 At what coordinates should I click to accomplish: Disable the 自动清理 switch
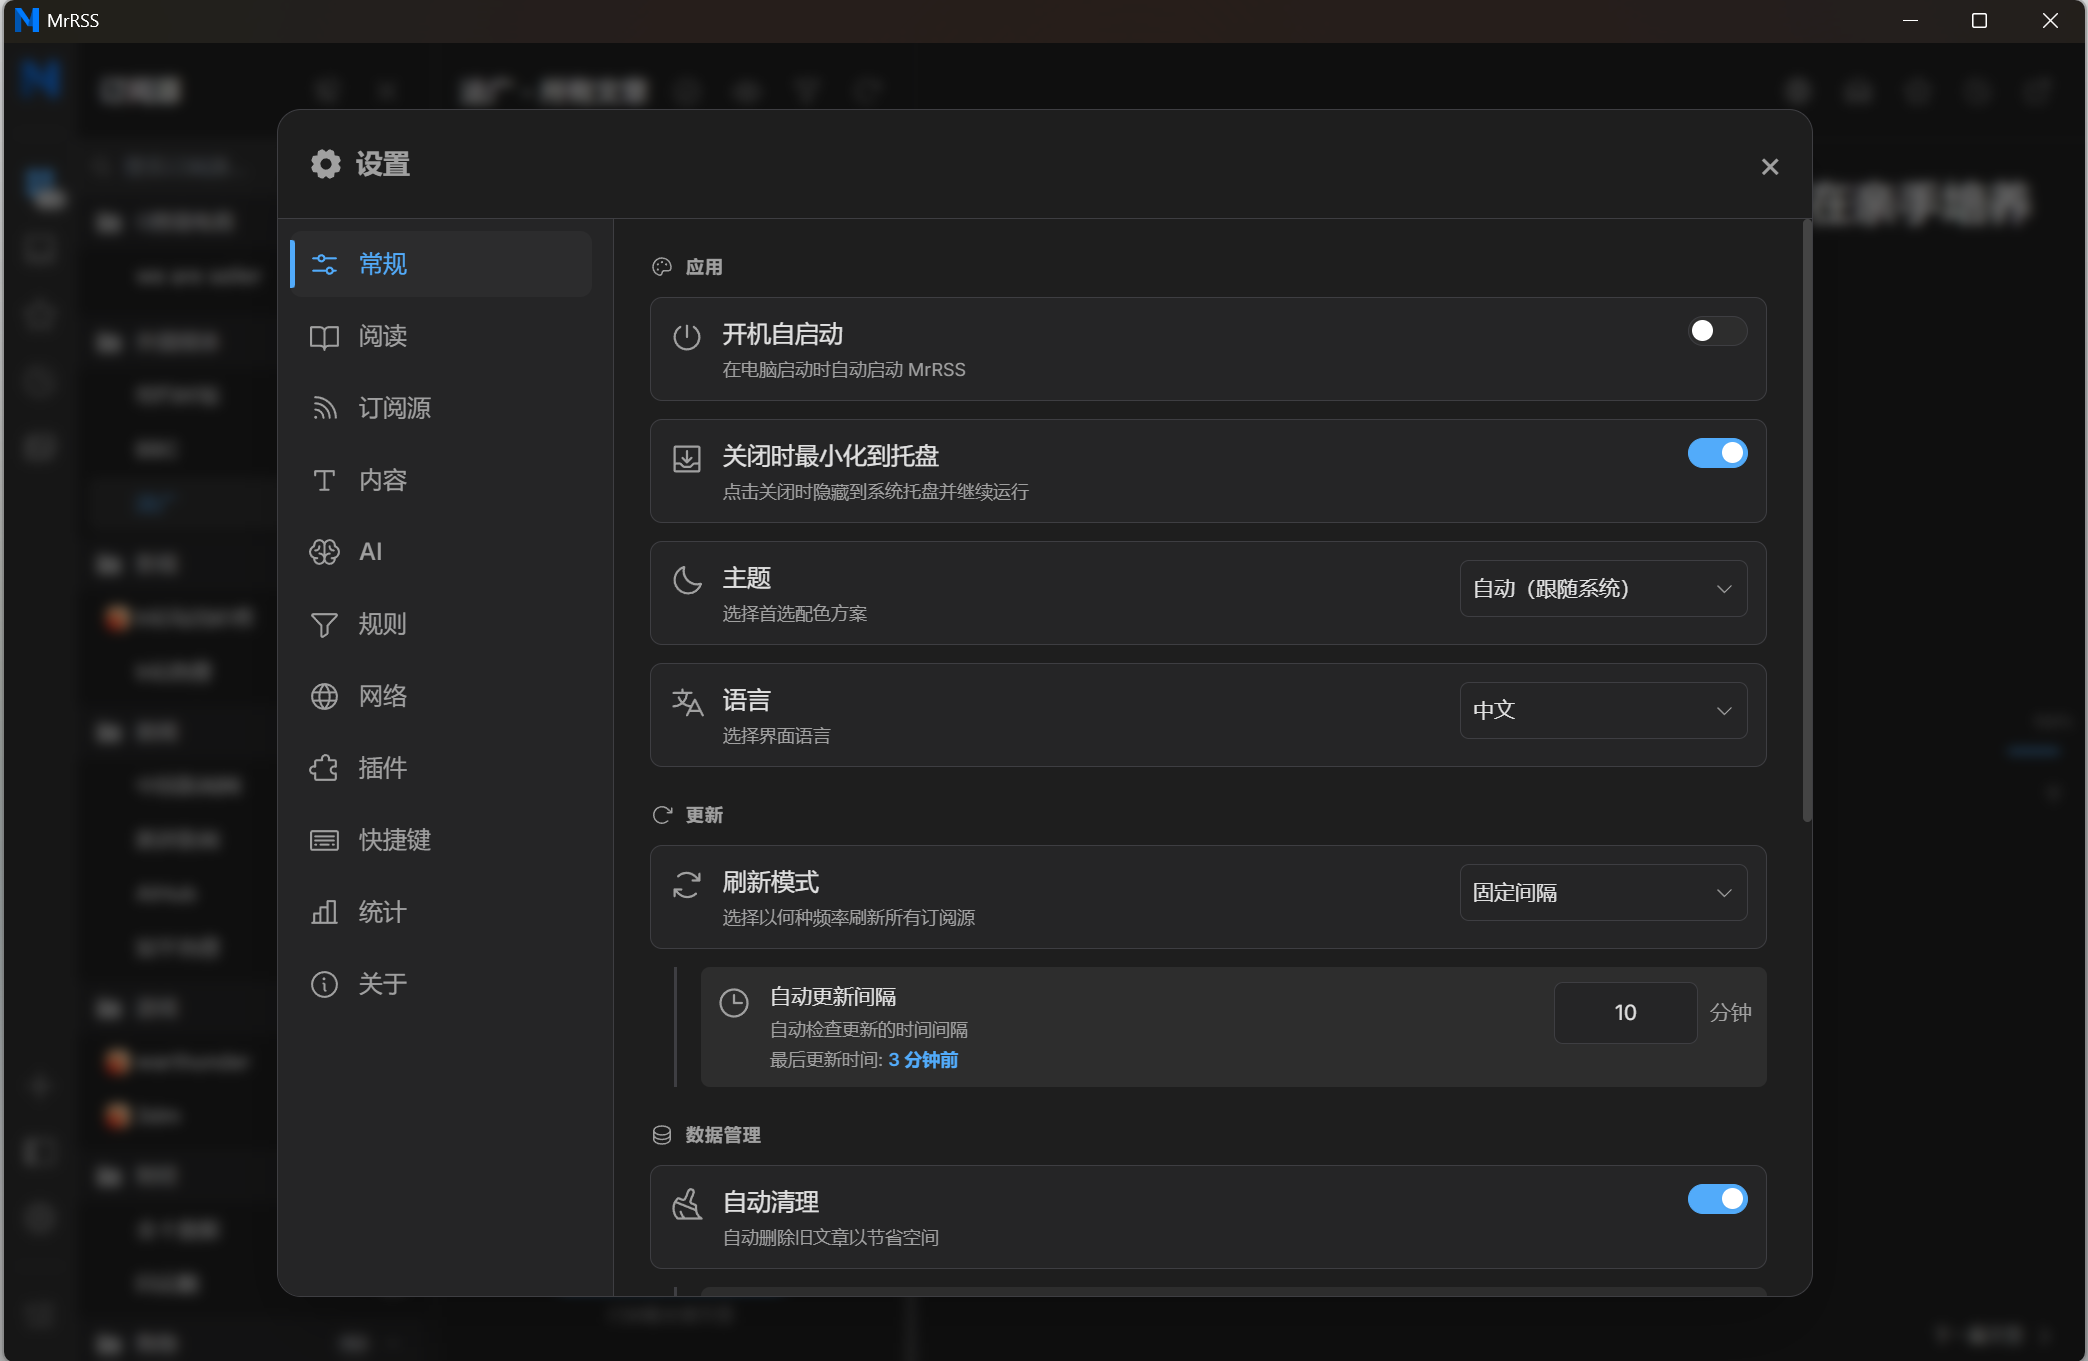[x=1717, y=1199]
